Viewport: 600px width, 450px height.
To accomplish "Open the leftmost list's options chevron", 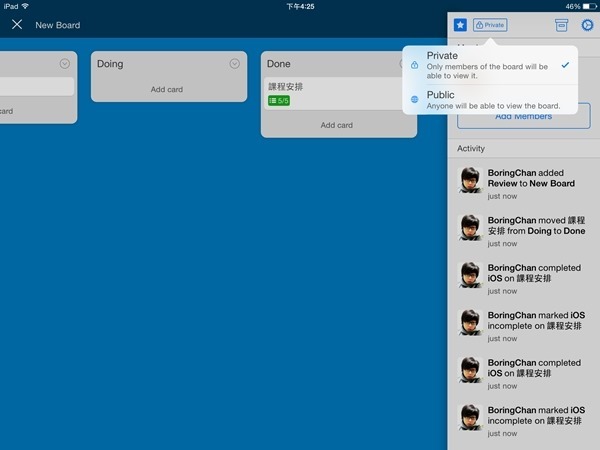I will 65,64.
